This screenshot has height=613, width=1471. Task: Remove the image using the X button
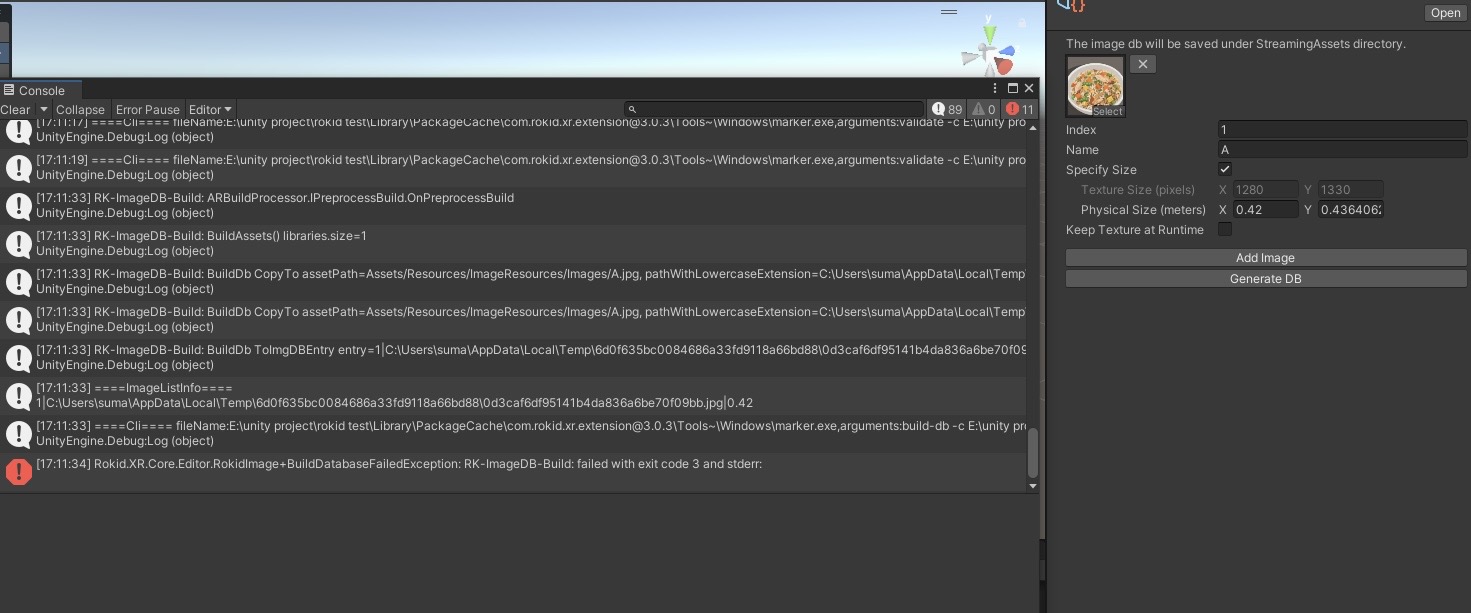(1143, 64)
